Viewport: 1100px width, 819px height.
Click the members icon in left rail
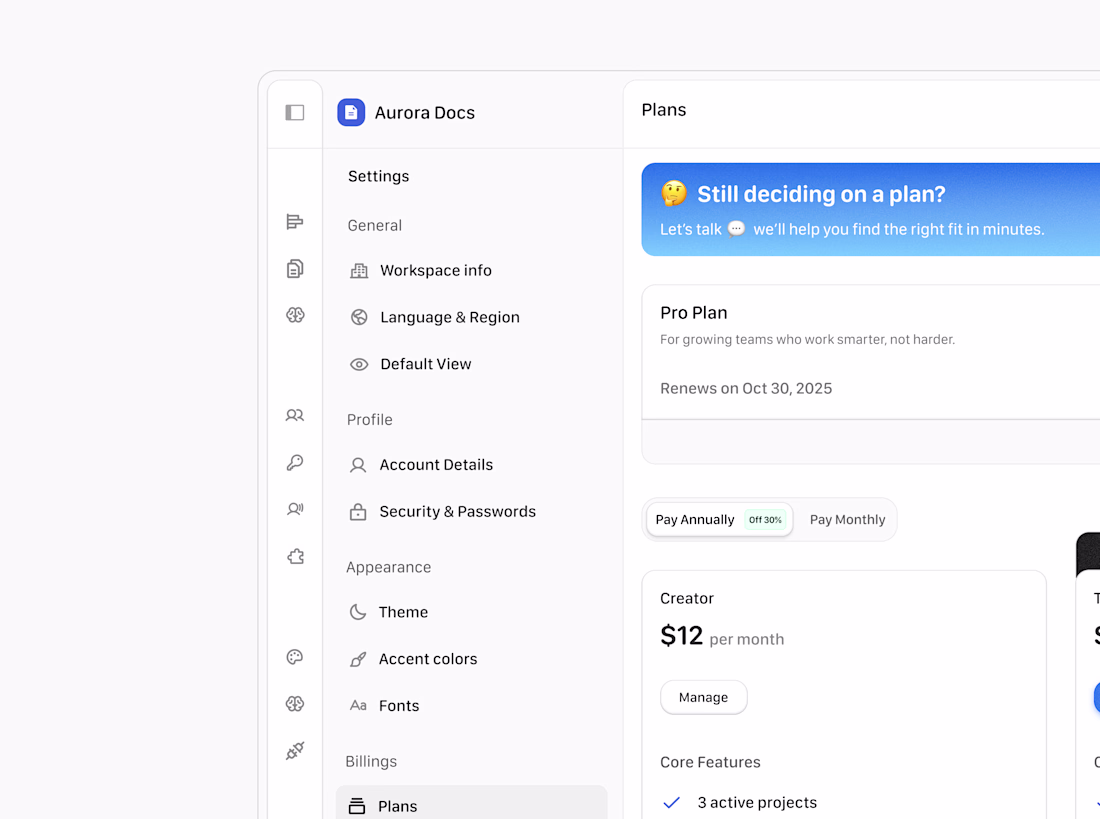(295, 415)
